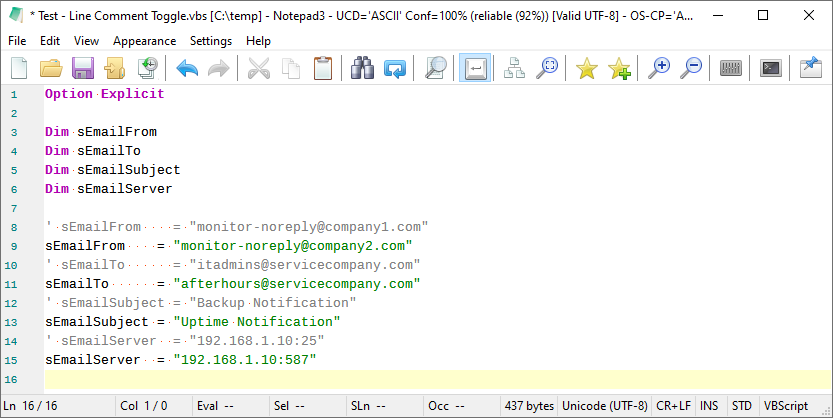Change encoding via Unicode (UTF-8) status field

(x=605, y=406)
